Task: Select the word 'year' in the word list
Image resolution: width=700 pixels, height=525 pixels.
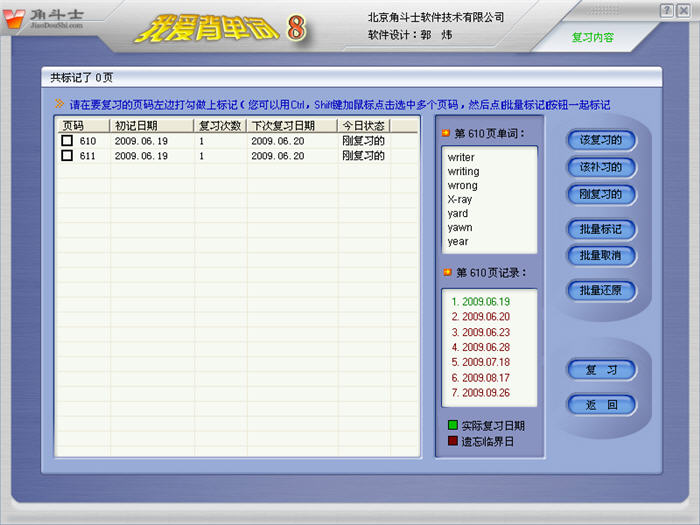Action: [x=458, y=242]
